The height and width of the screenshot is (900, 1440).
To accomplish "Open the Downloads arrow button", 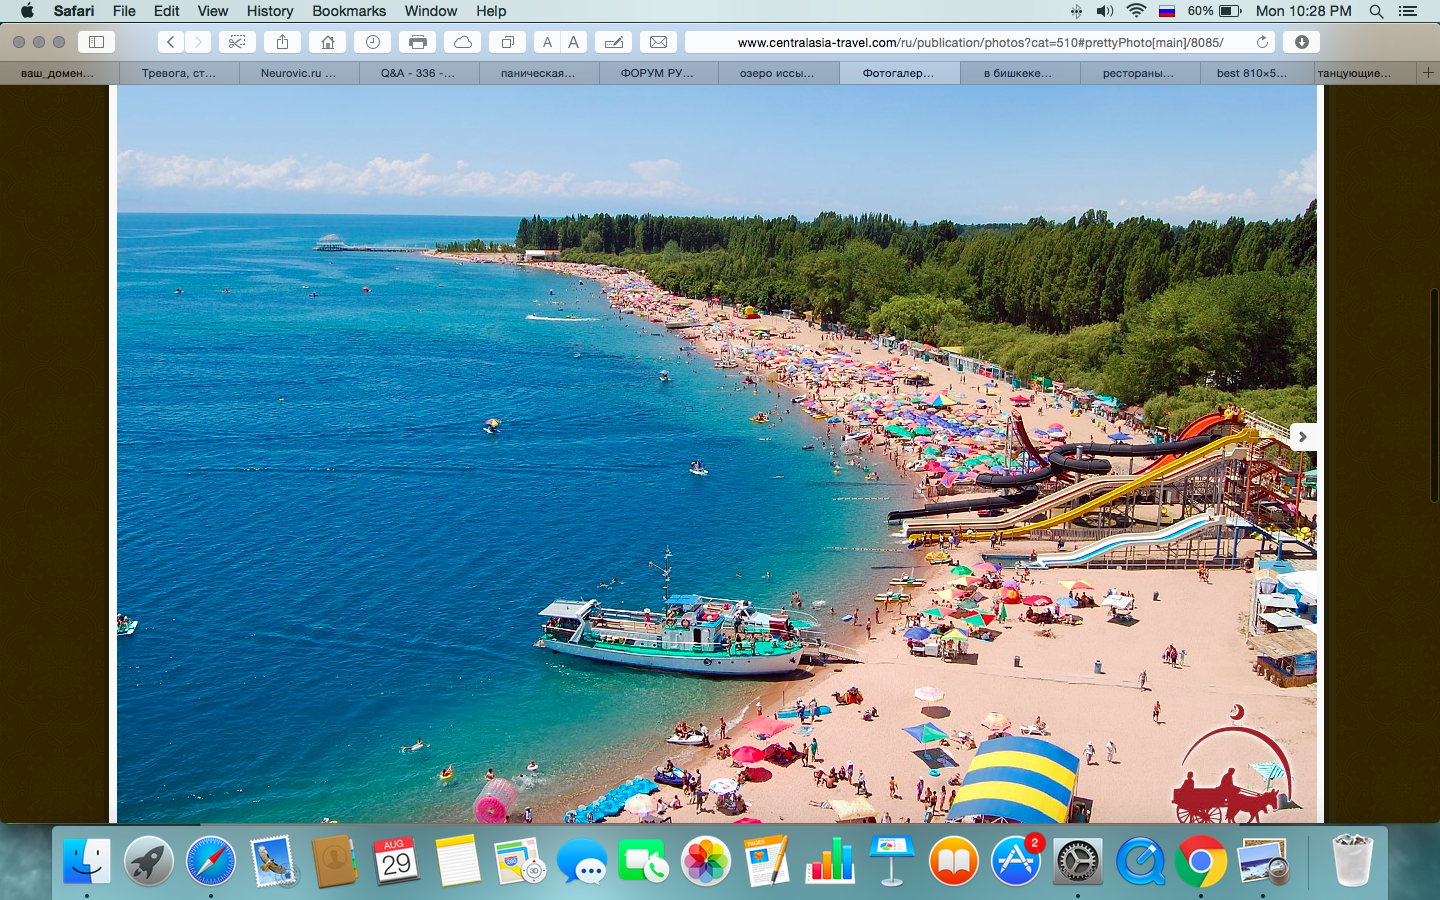I will [x=1301, y=42].
